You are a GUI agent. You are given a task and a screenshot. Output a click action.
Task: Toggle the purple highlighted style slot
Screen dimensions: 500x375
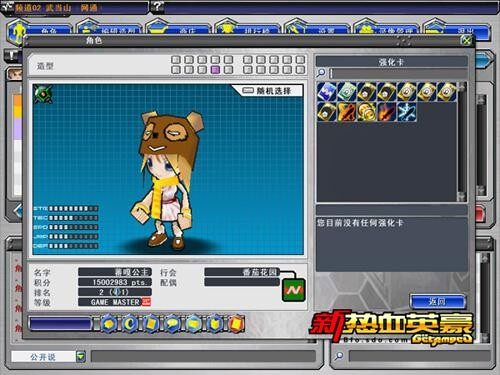[215, 70]
